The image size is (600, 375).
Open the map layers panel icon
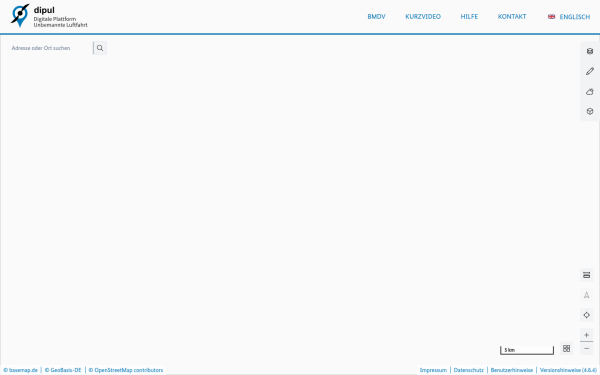click(590, 51)
